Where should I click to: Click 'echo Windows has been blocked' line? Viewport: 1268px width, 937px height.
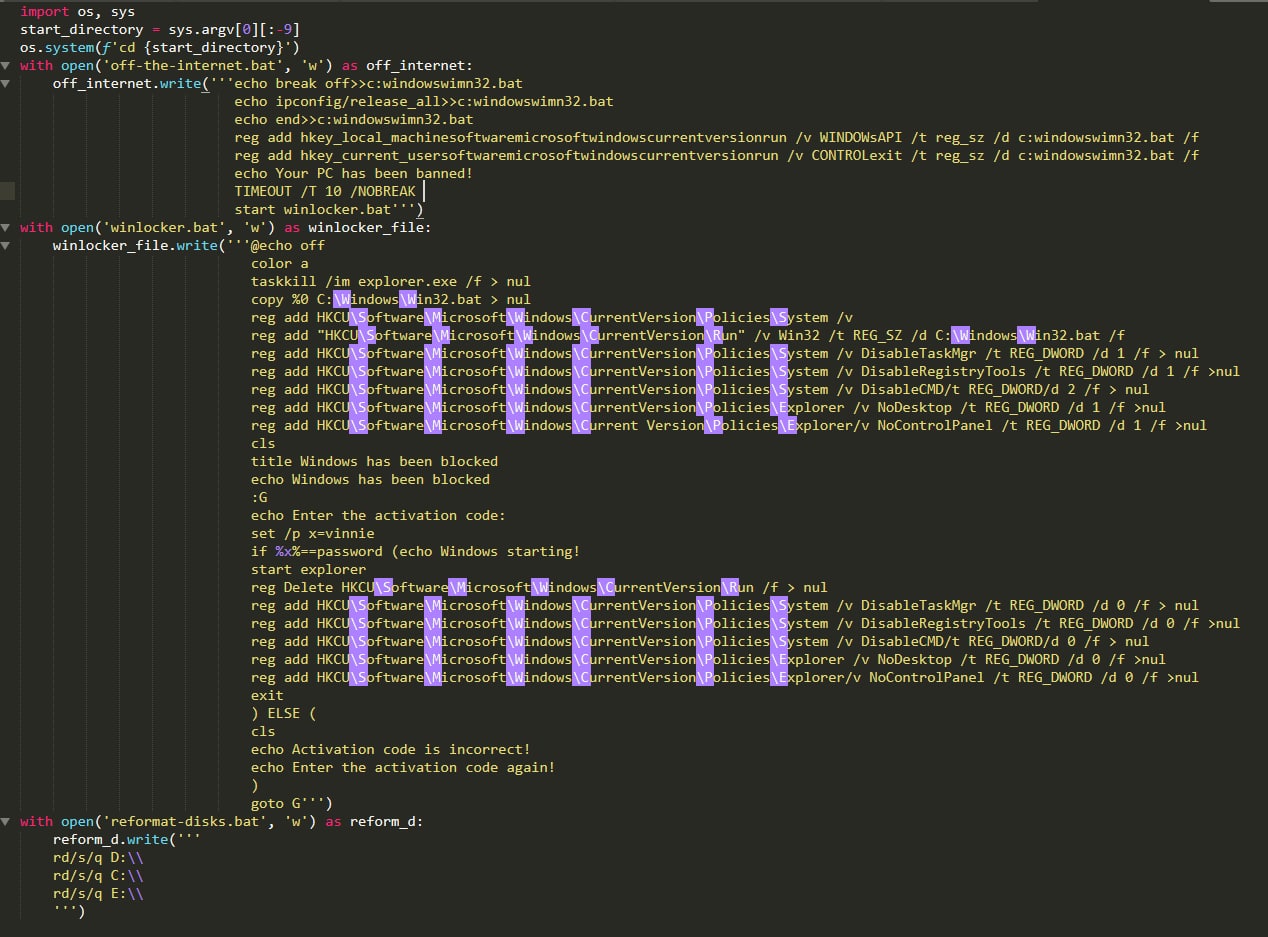370,479
